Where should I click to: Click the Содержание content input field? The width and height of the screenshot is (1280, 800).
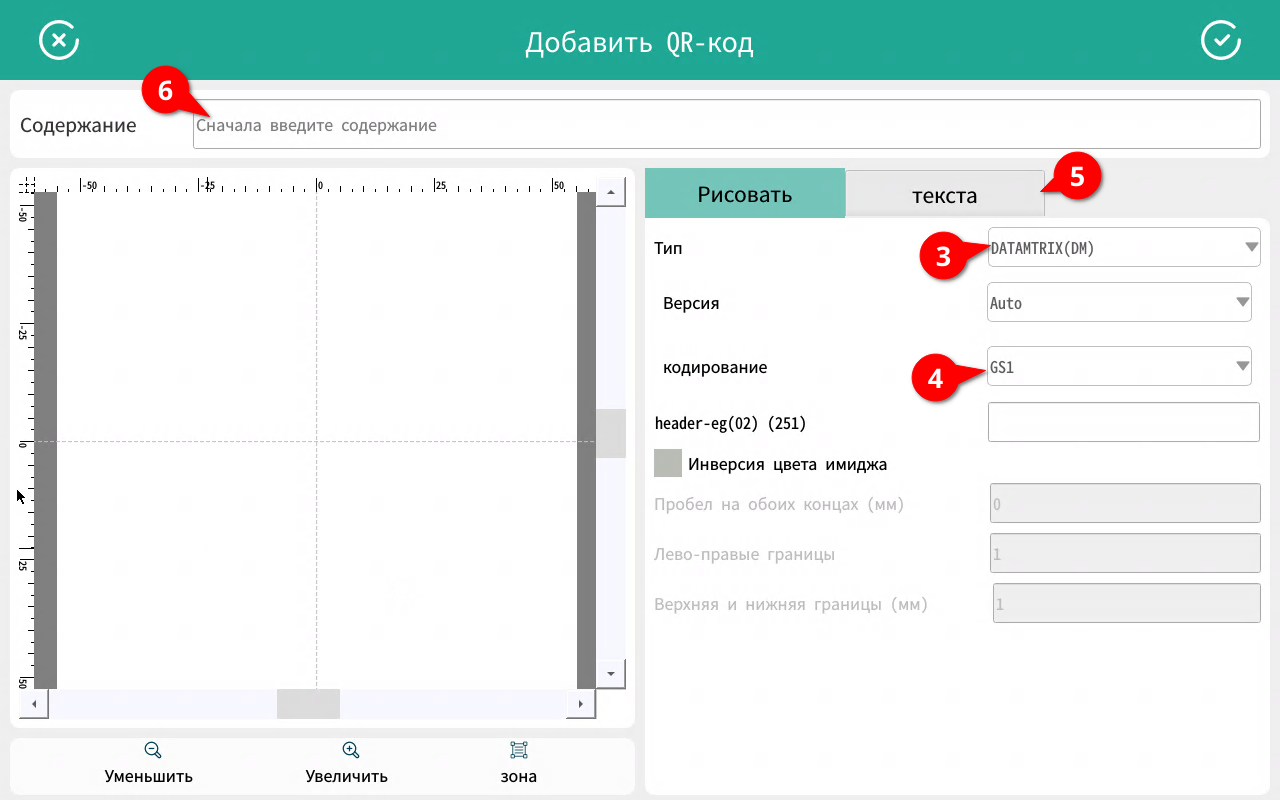726,126
